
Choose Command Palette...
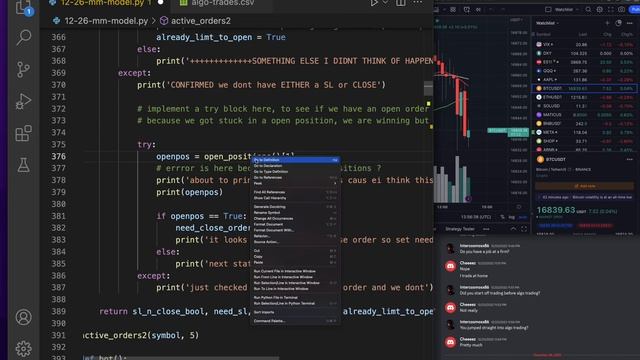(296, 321)
